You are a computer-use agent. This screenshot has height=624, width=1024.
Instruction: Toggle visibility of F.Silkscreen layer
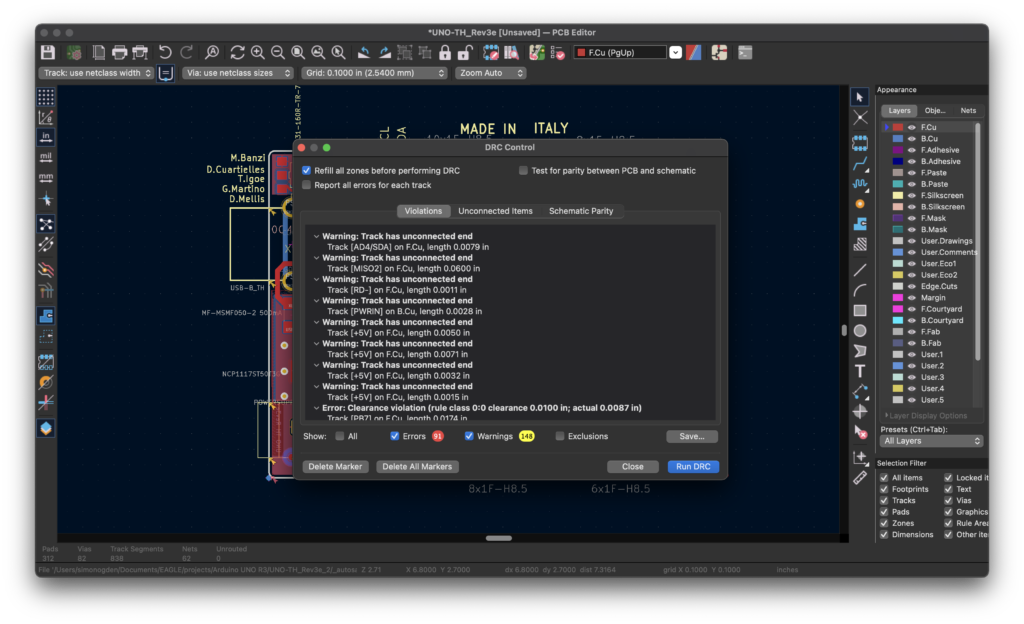912,195
